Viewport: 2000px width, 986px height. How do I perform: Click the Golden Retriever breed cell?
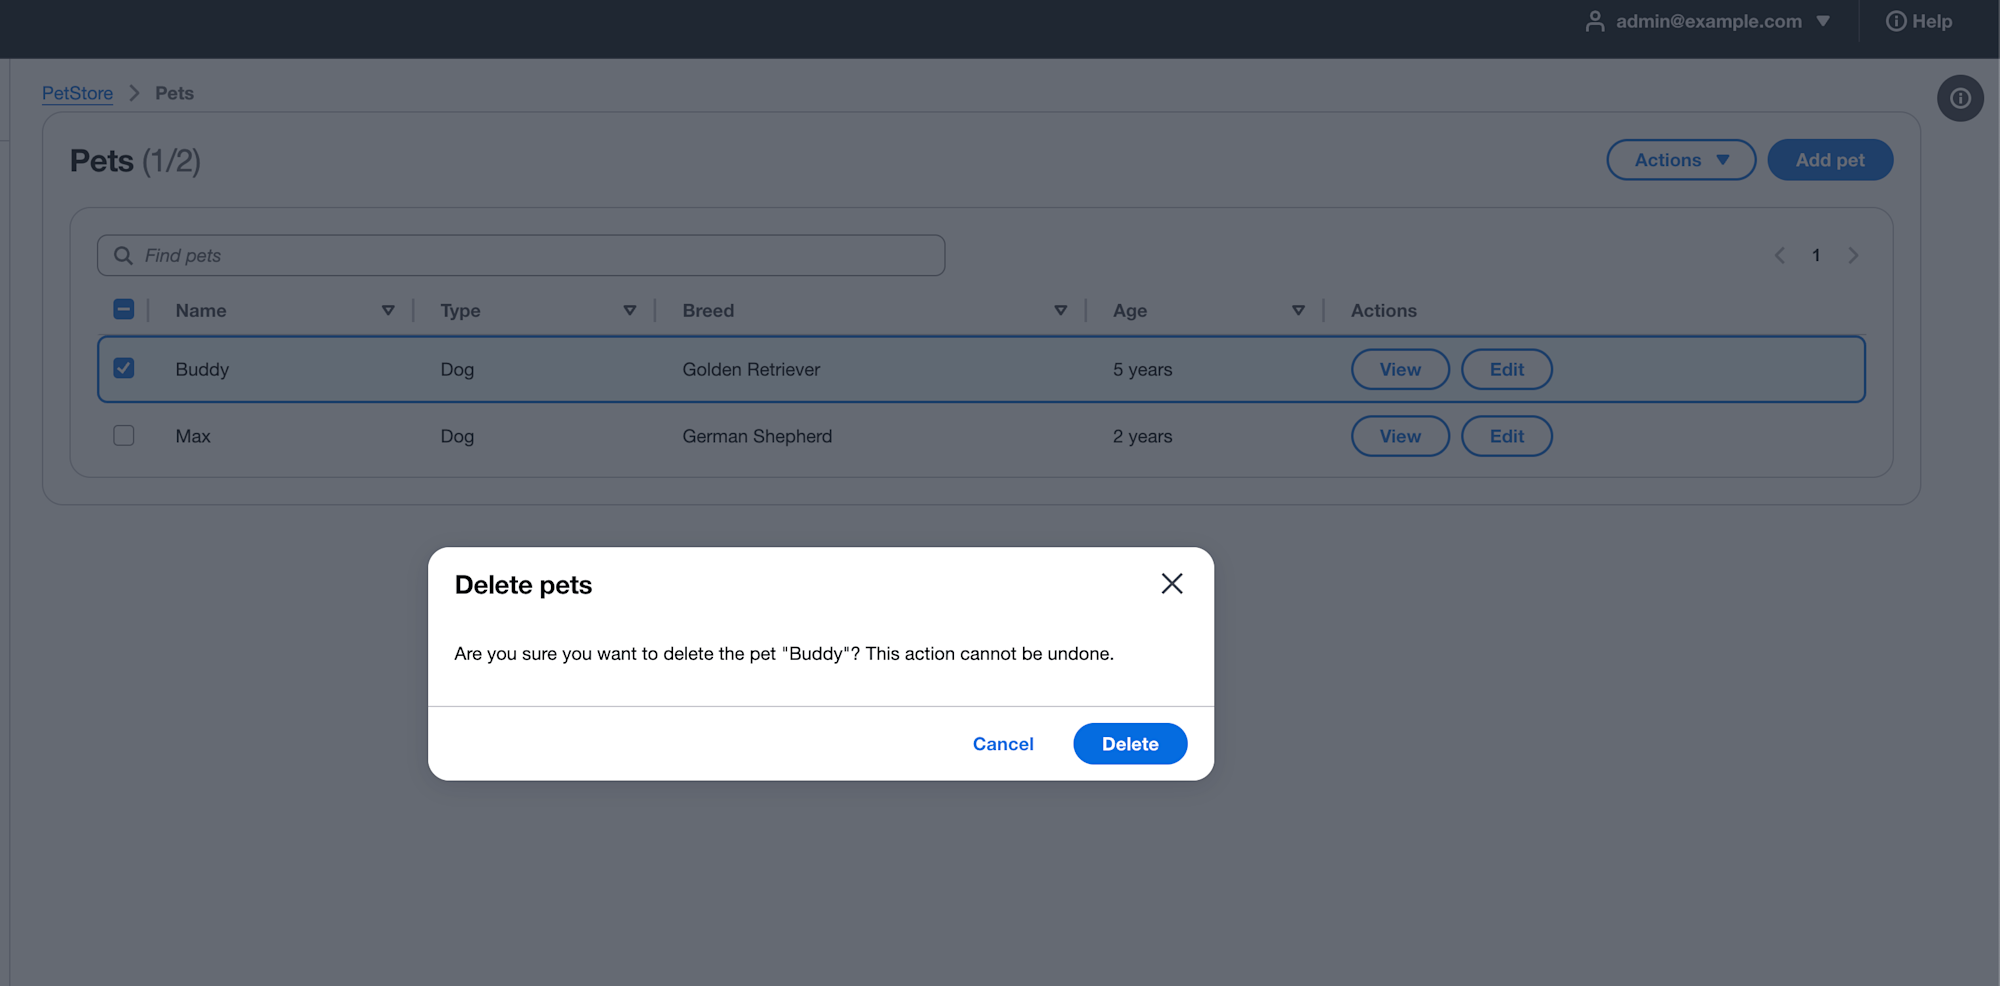point(751,369)
